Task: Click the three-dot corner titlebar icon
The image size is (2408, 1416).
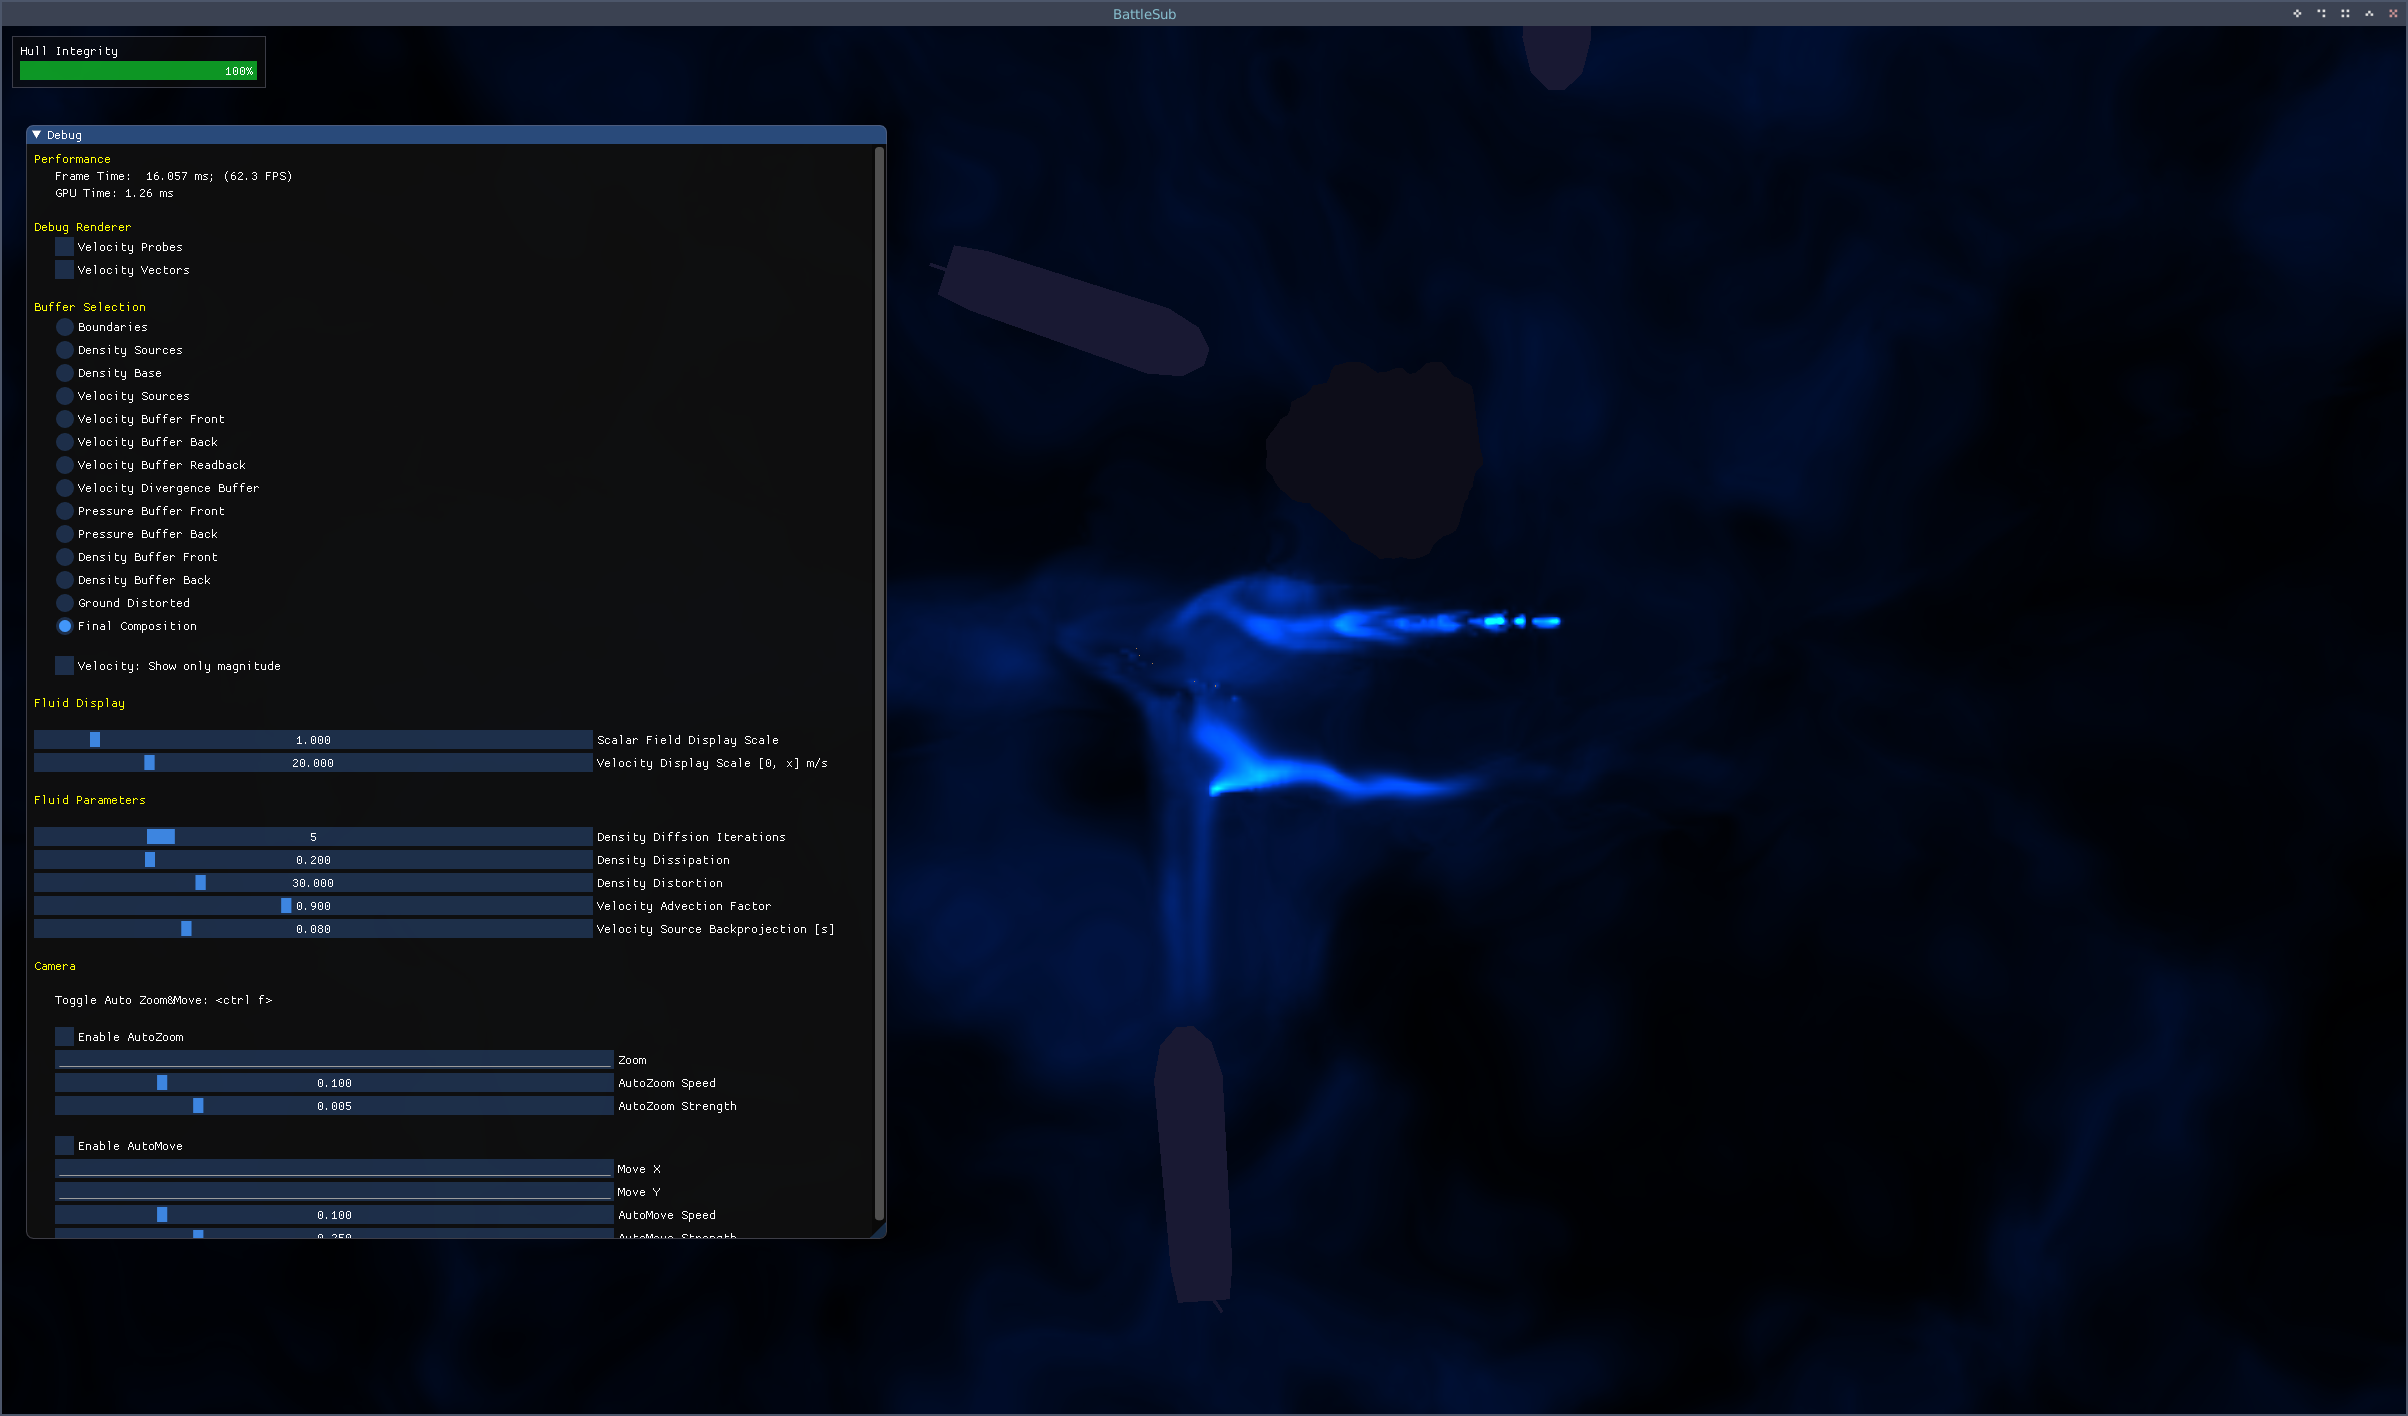Action: click(x=2321, y=14)
